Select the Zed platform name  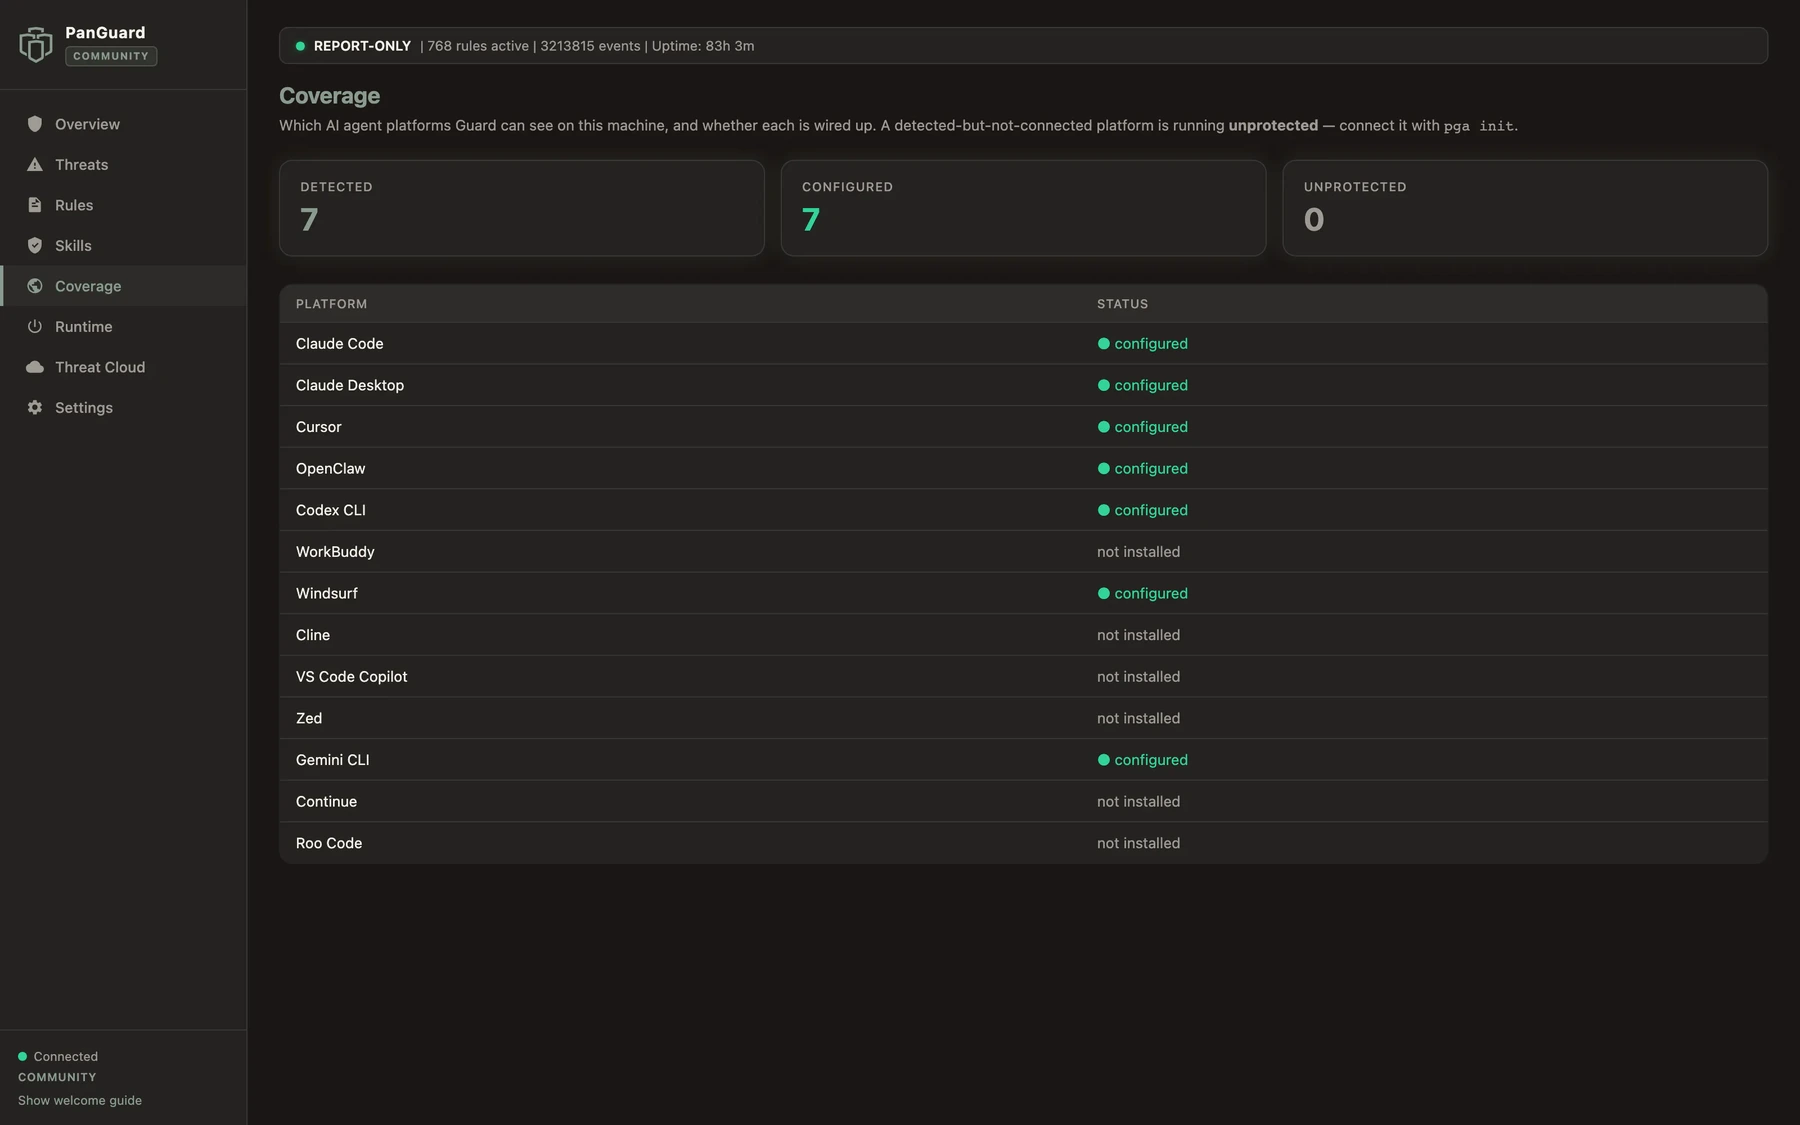(309, 718)
